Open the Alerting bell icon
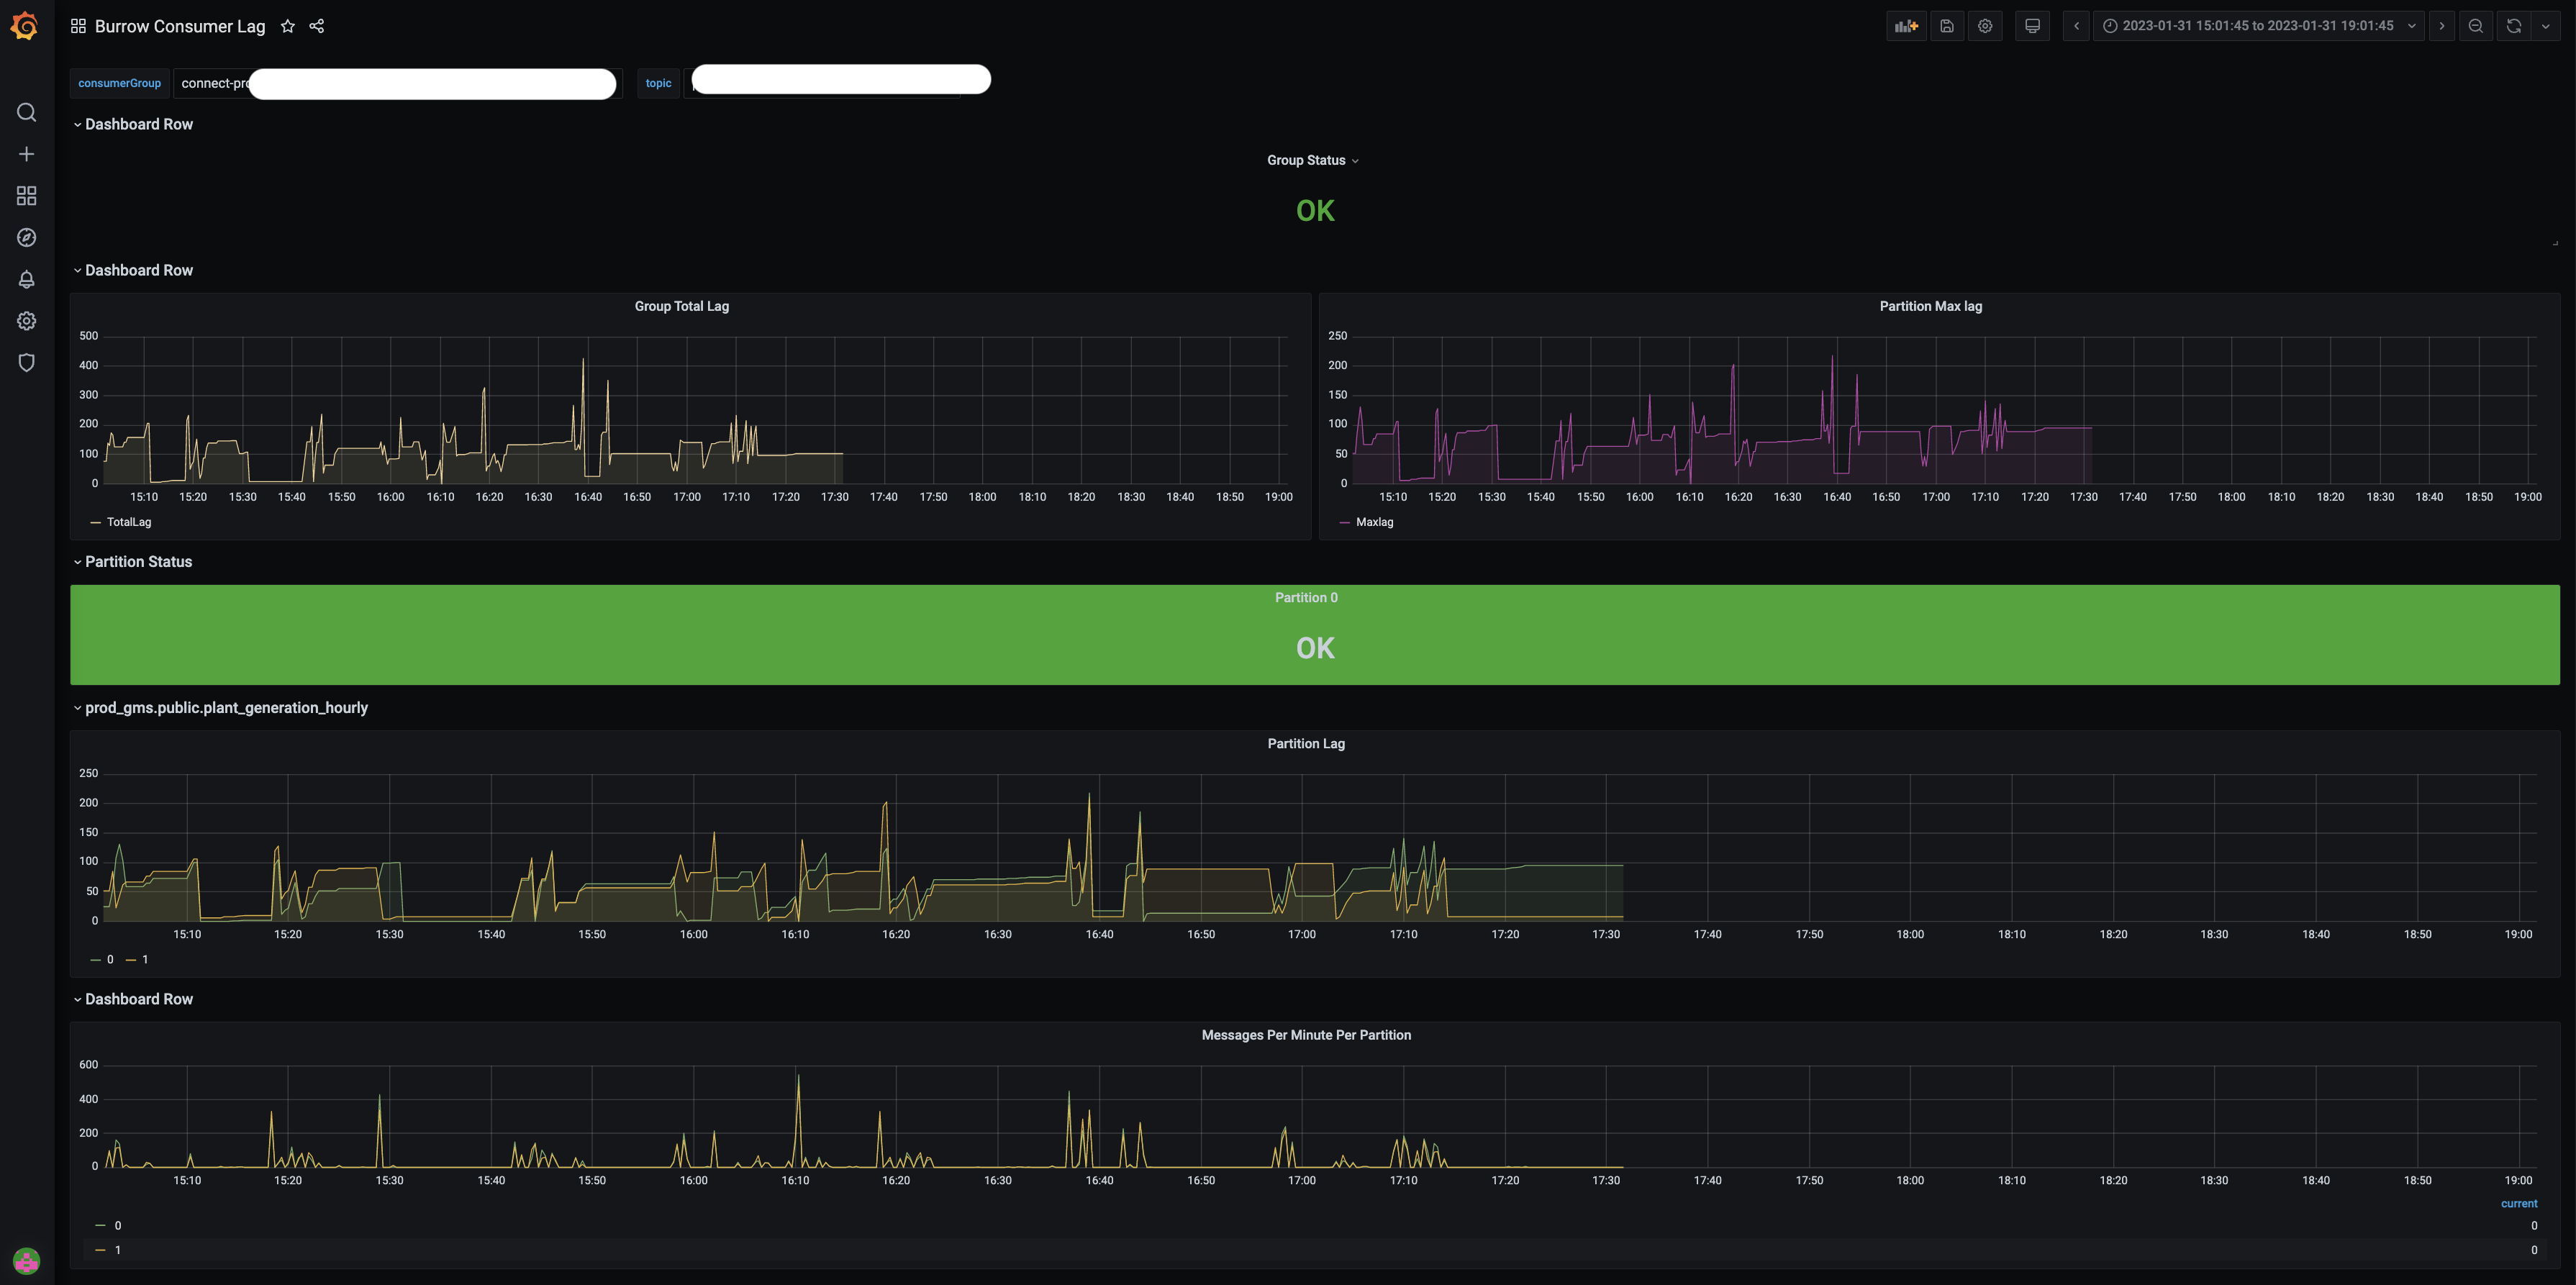Screen dimensions: 2576x1285 point(26,280)
